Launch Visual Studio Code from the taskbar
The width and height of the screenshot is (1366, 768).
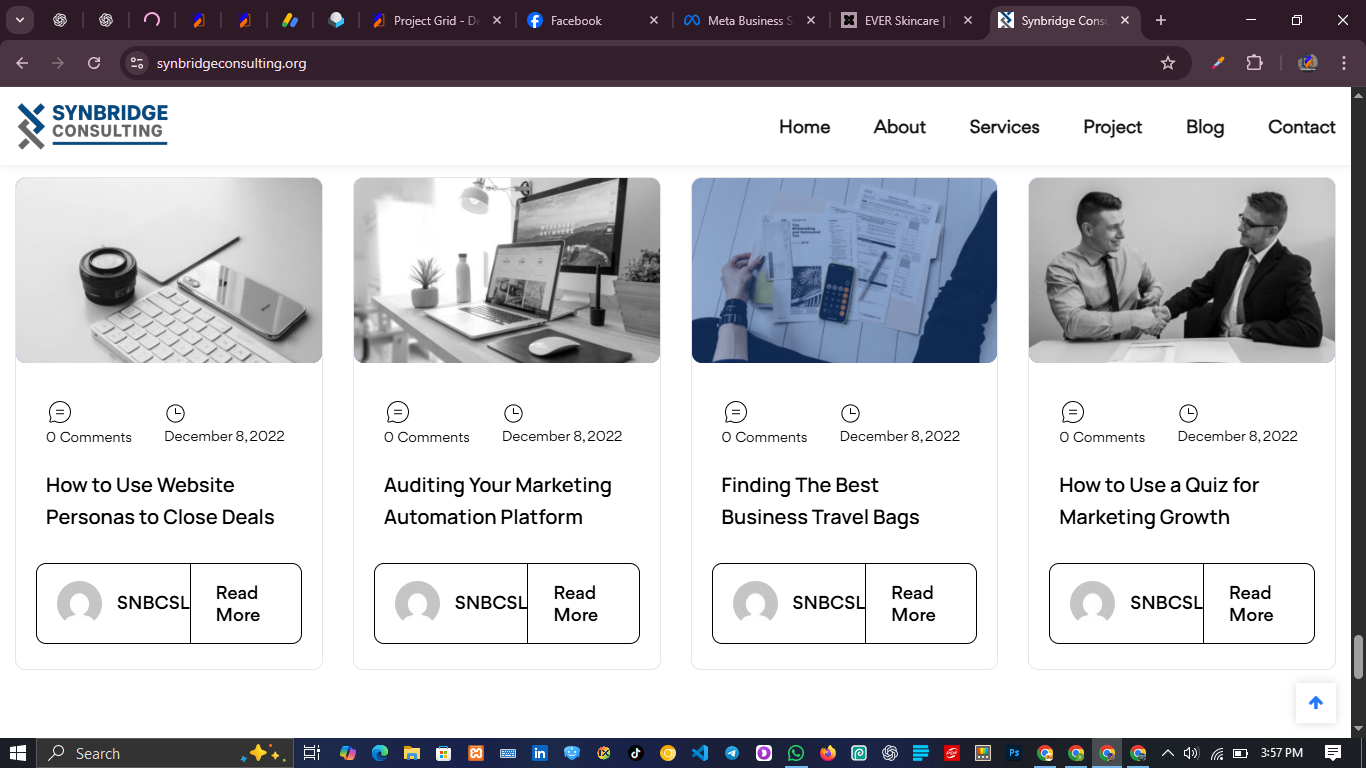(x=699, y=753)
